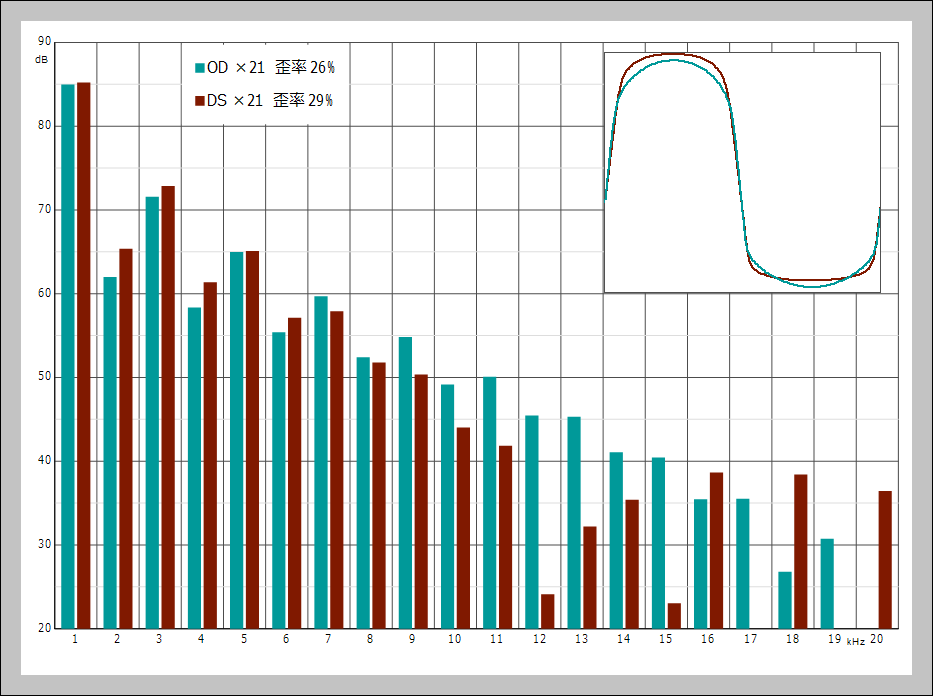Click the 'dB' unit label
The image size is (933, 696).
(41, 59)
